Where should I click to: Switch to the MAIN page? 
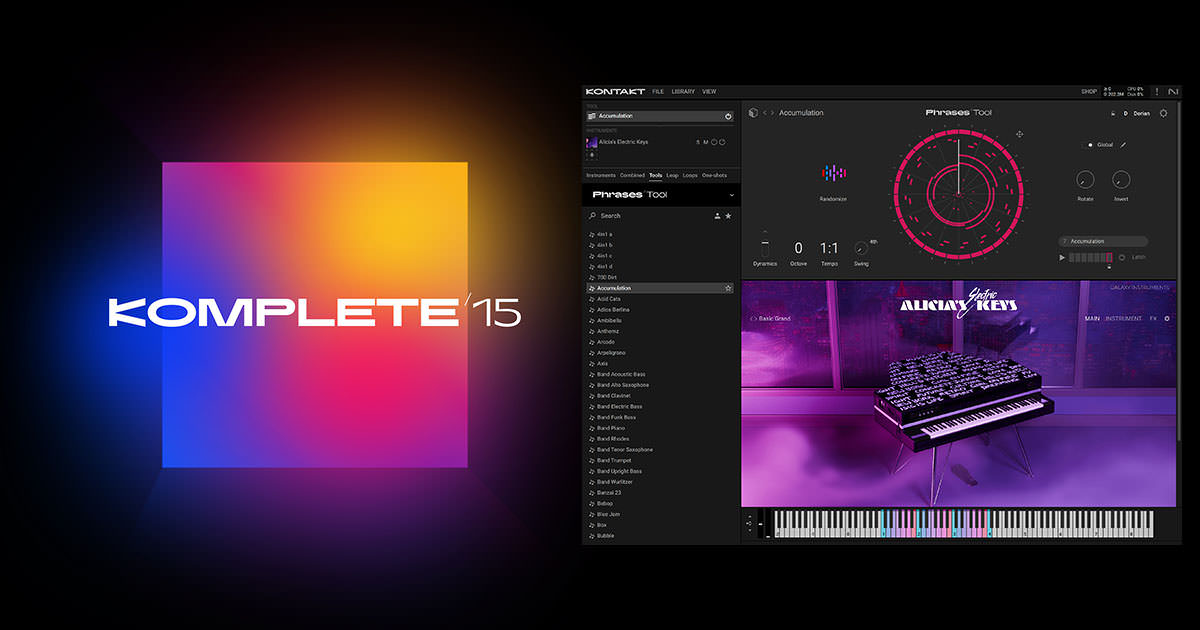pyautogui.click(x=1092, y=319)
